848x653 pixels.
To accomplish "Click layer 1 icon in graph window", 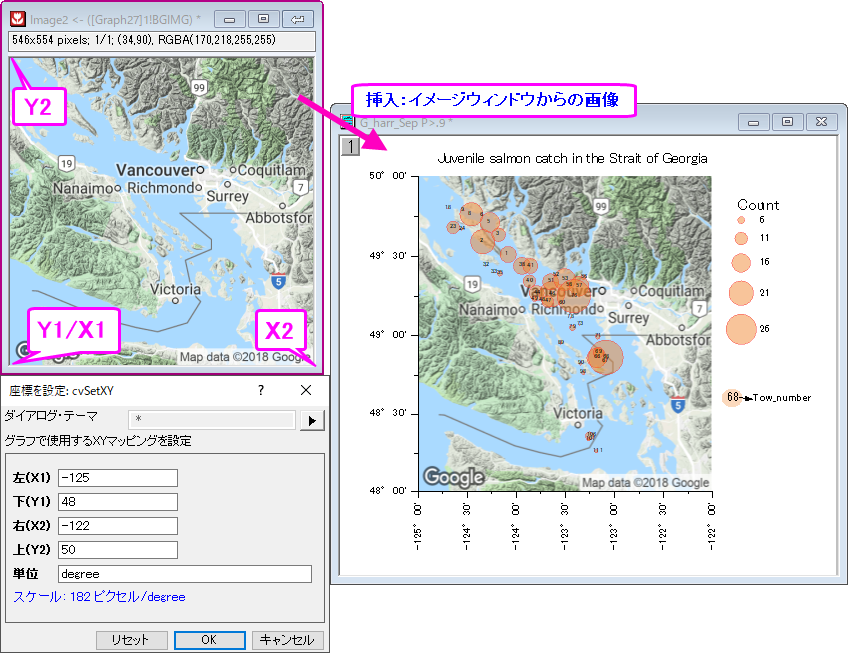I will (350, 146).
